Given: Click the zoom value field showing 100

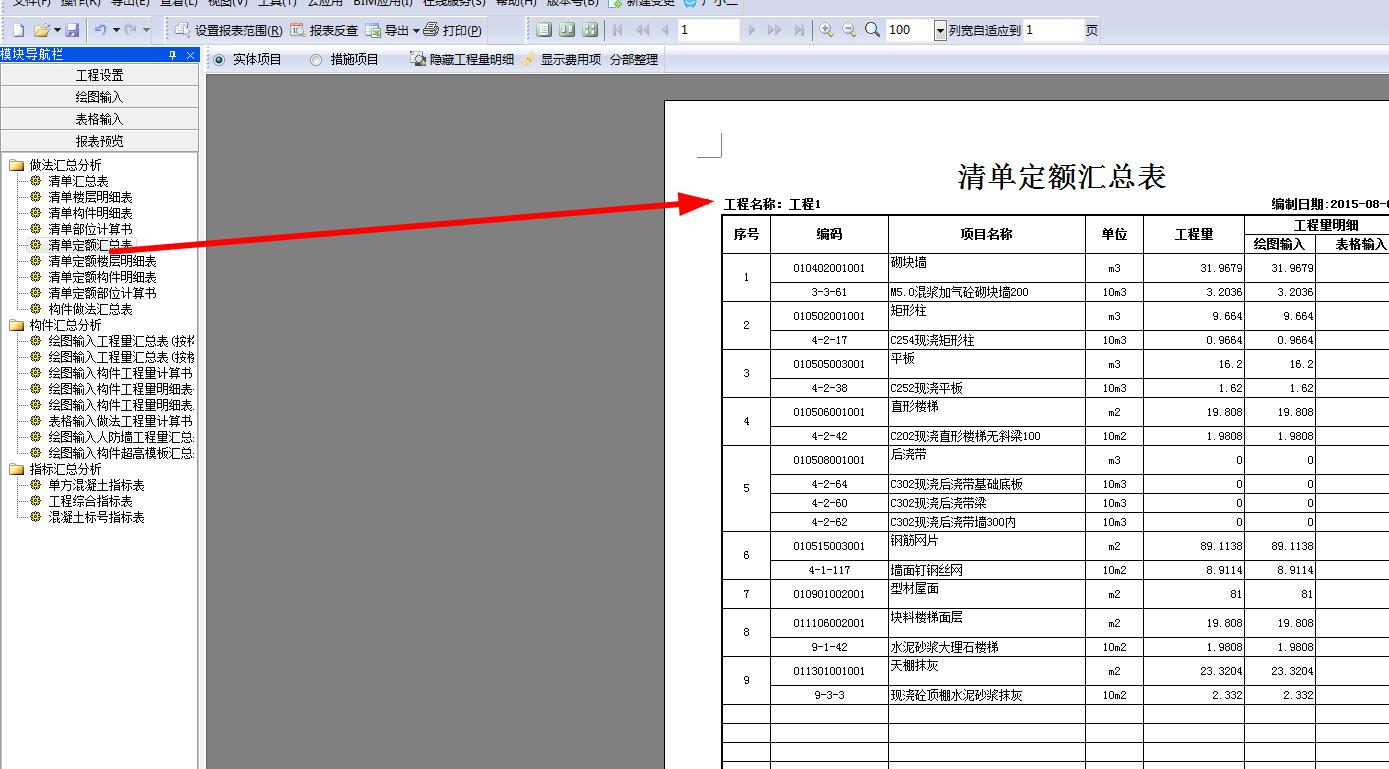Looking at the screenshot, I should (x=910, y=30).
